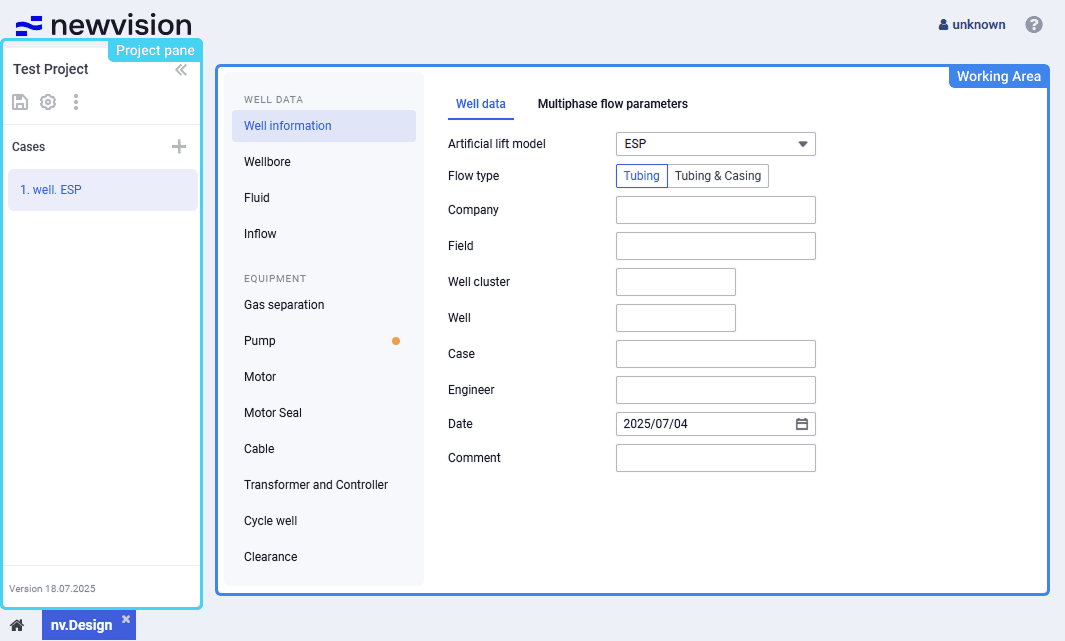Open the calendar picker in Date field
The width and height of the screenshot is (1065, 641).
point(801,424)
